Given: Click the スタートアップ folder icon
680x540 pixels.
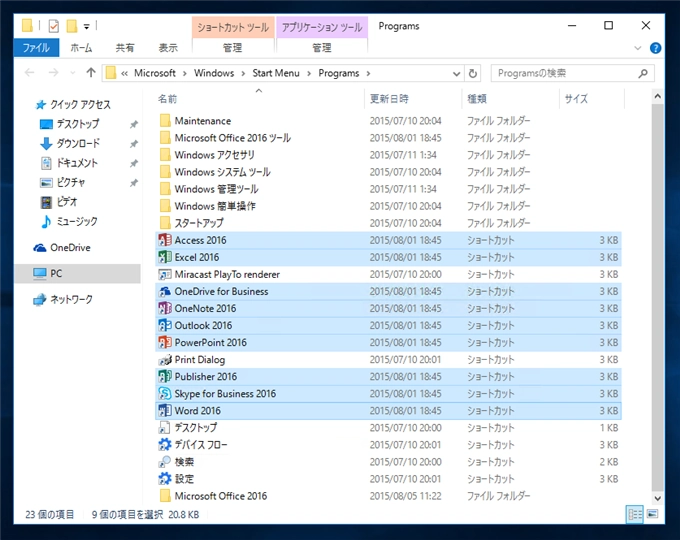Looking at the screenshot, I should click(x=165, y=223).
